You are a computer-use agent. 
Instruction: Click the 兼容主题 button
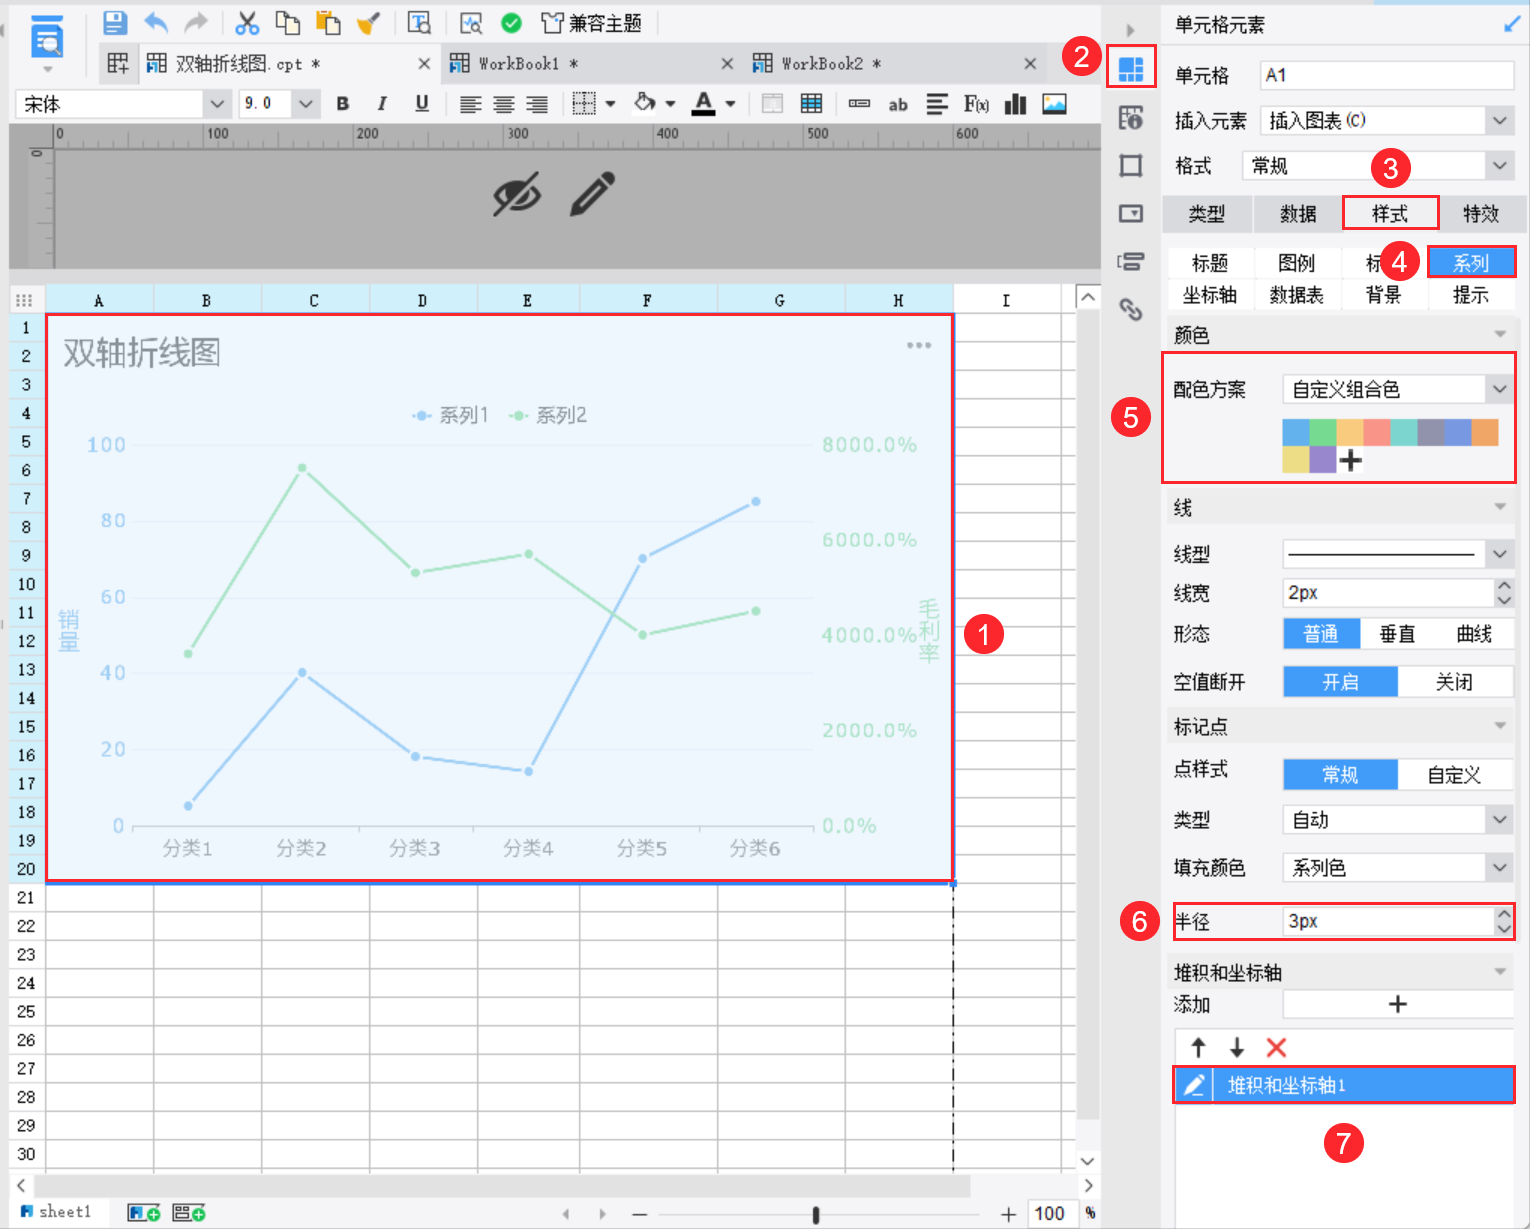pos(591,23)
